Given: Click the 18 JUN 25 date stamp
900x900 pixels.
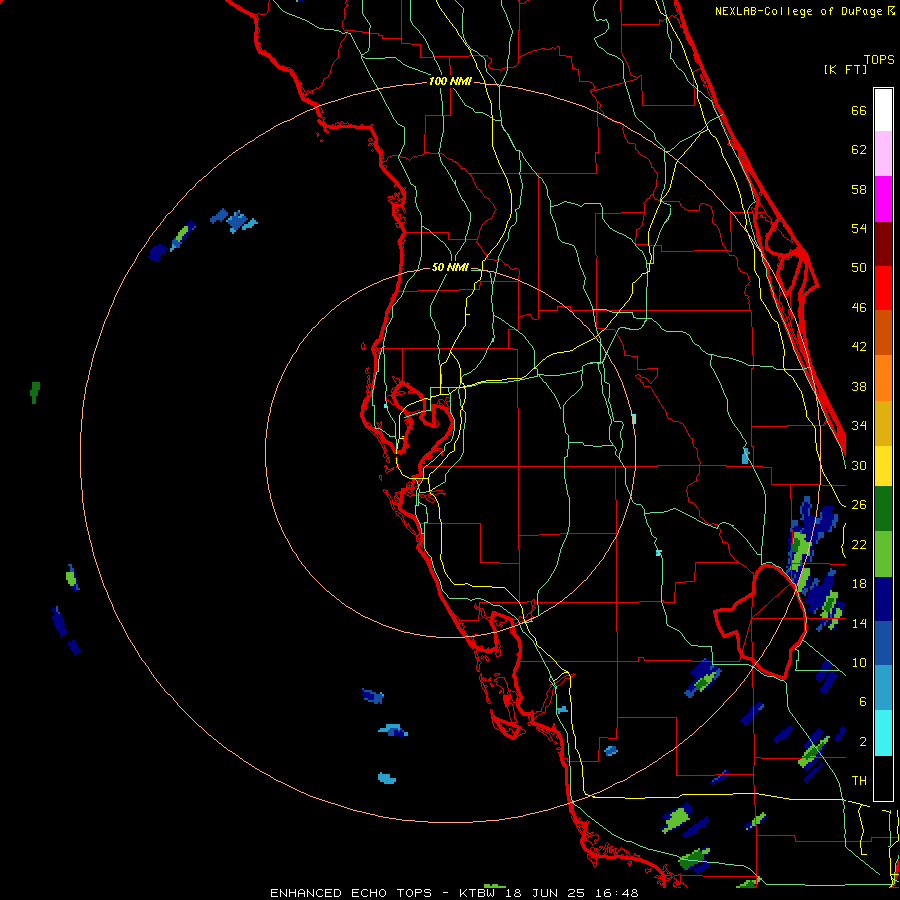Looking at the screenshot, I should [x=544, y=893].
